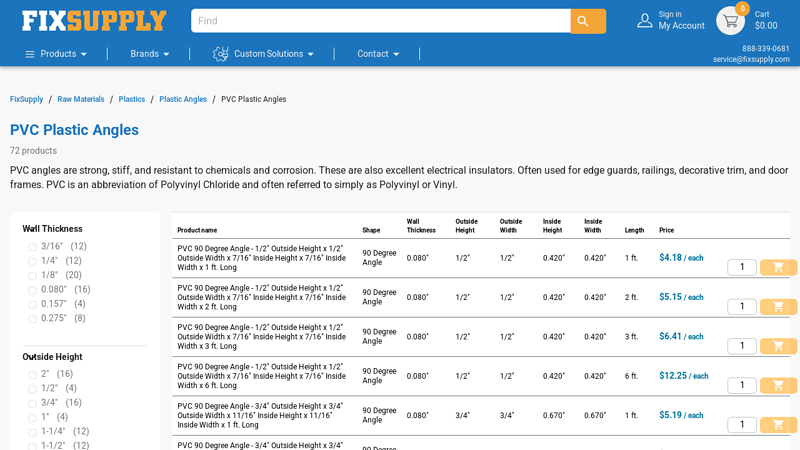Open the Plastic Angles breadcrumb link
The width and height of the screenshot is (800, 450).
click(183, 99)
